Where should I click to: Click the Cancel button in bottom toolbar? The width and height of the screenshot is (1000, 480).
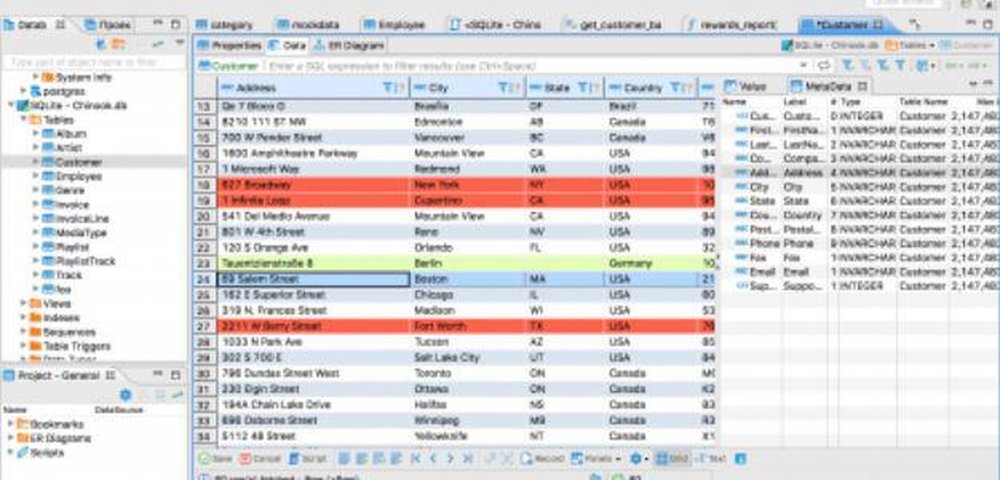coord(260,458)
